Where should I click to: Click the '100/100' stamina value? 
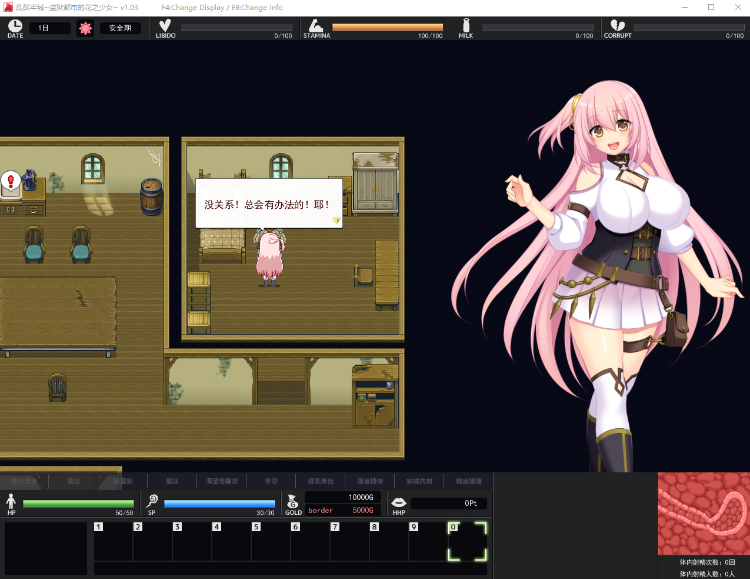click(430, 36)
